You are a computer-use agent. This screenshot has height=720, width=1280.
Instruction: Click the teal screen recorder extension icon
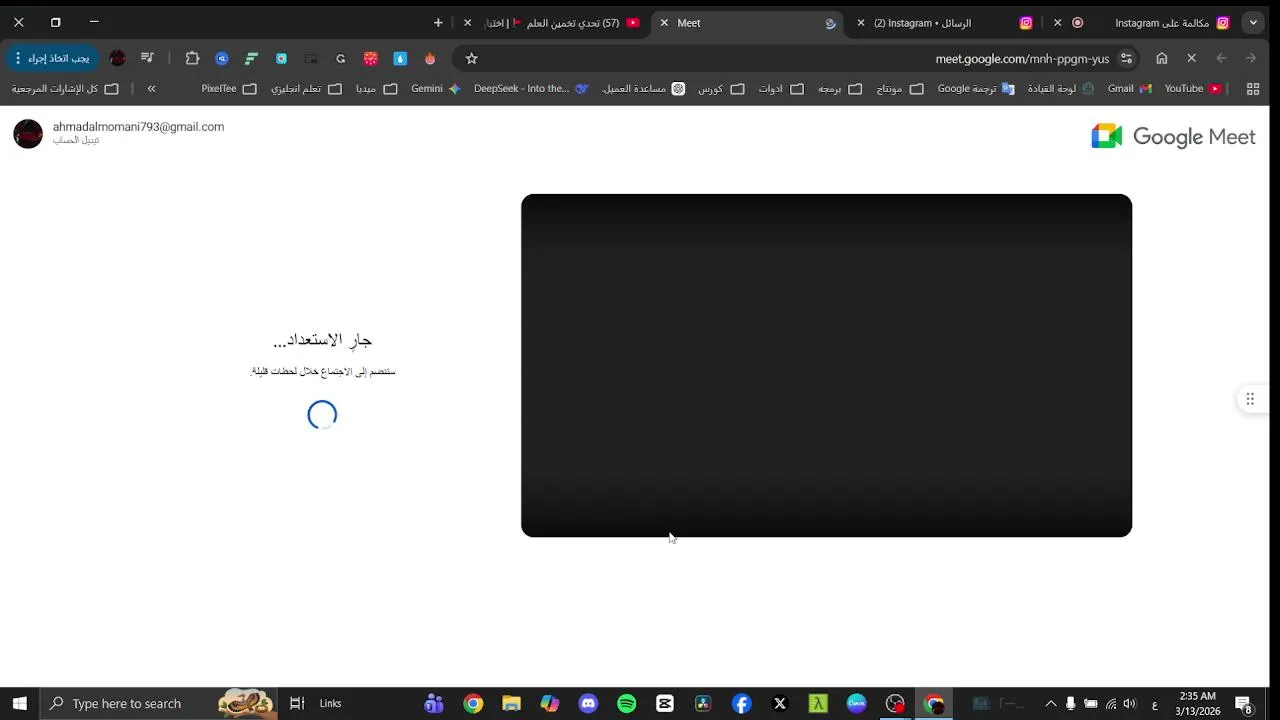point(281,58)
